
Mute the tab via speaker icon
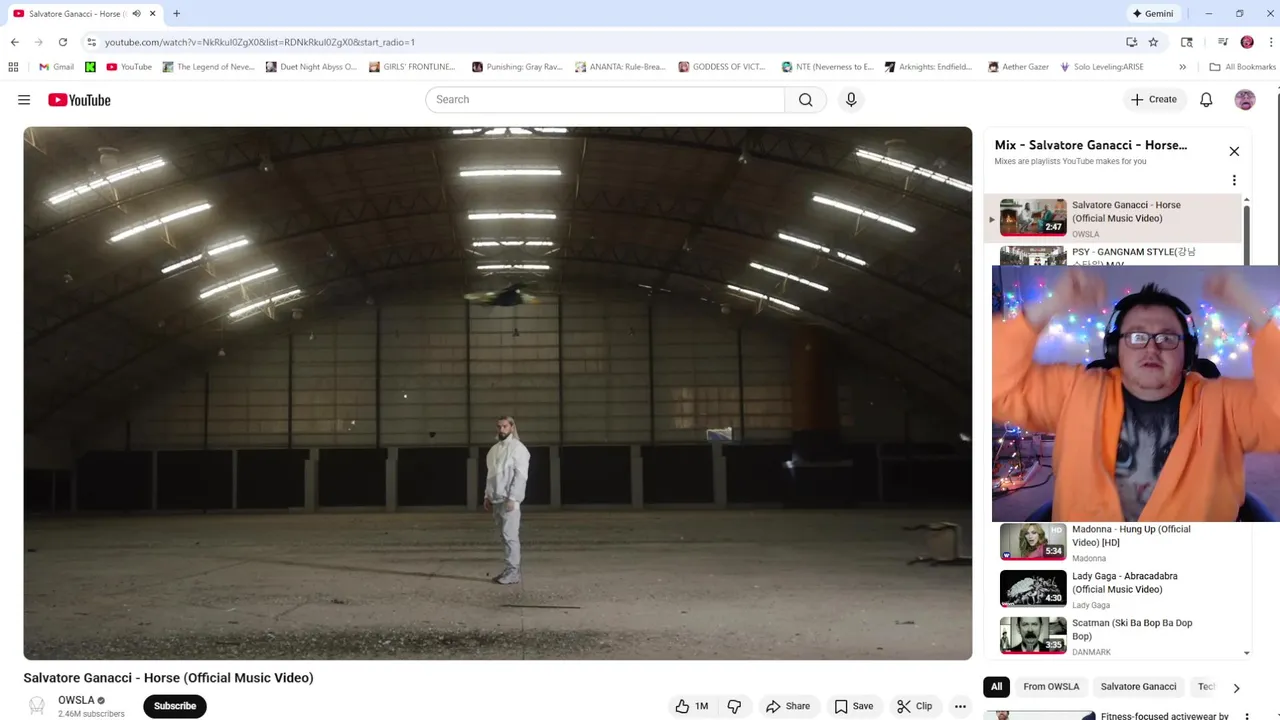tap(136, 13)
